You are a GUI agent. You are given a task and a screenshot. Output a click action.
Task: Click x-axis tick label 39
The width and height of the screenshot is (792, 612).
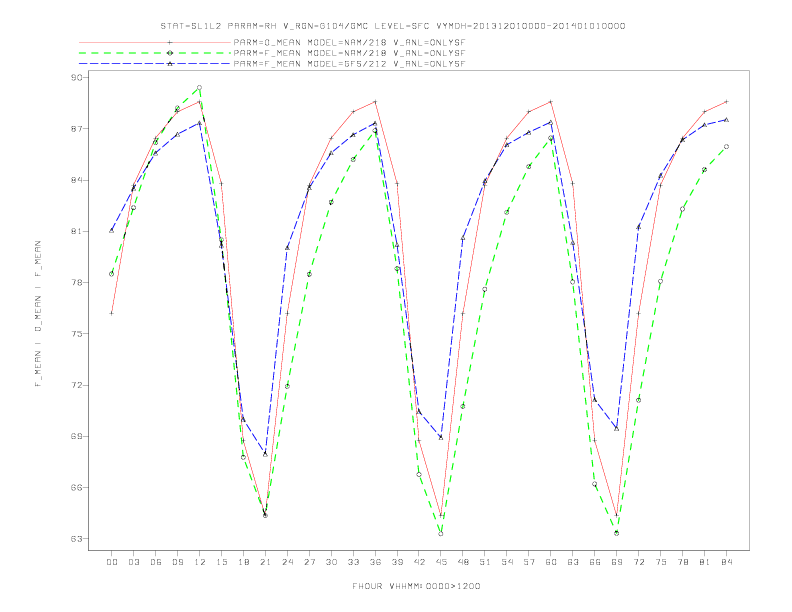coord(398,562)
